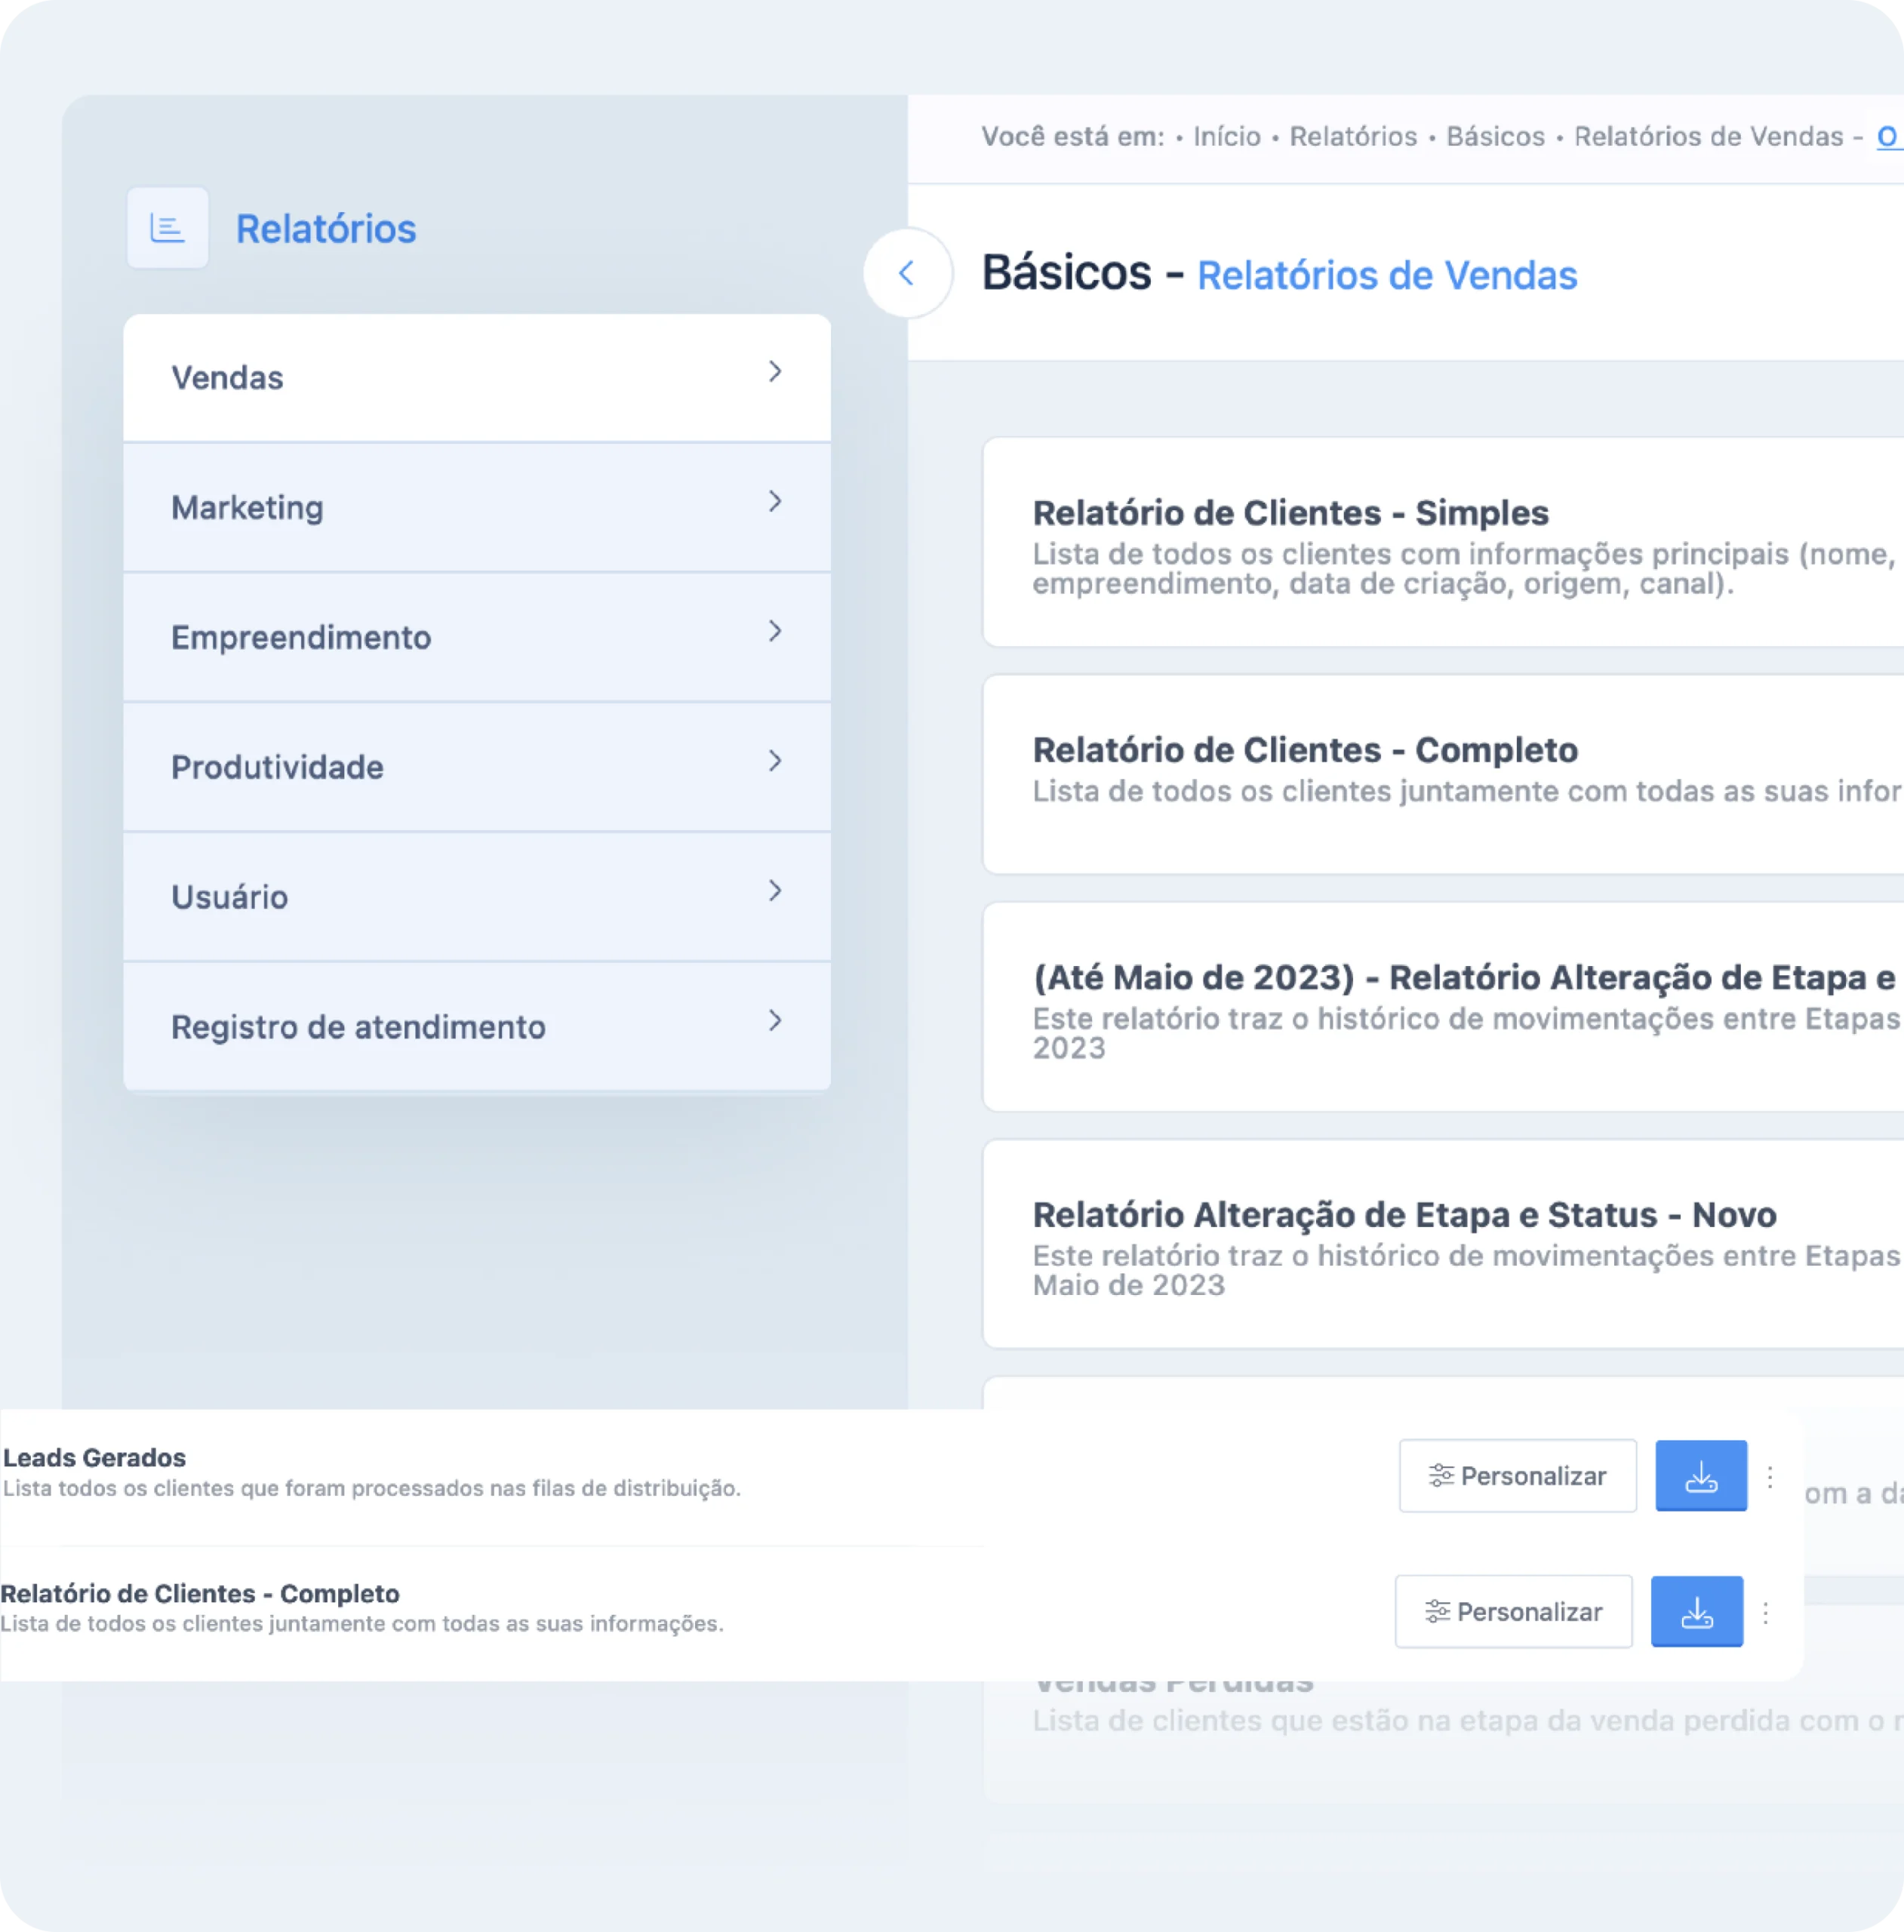Viewport: 1904px width, 1932px height.
Task: Open Relatório de Clientes - Simples card
Action: (1443, 543)
